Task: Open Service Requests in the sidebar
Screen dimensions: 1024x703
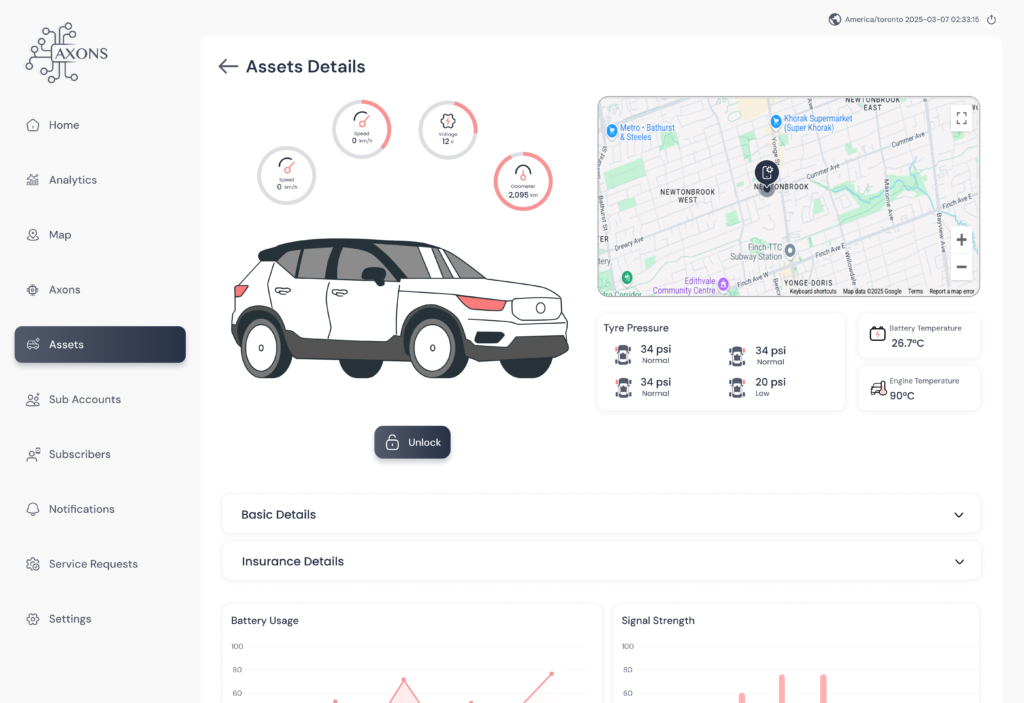Action: point(93,564)
